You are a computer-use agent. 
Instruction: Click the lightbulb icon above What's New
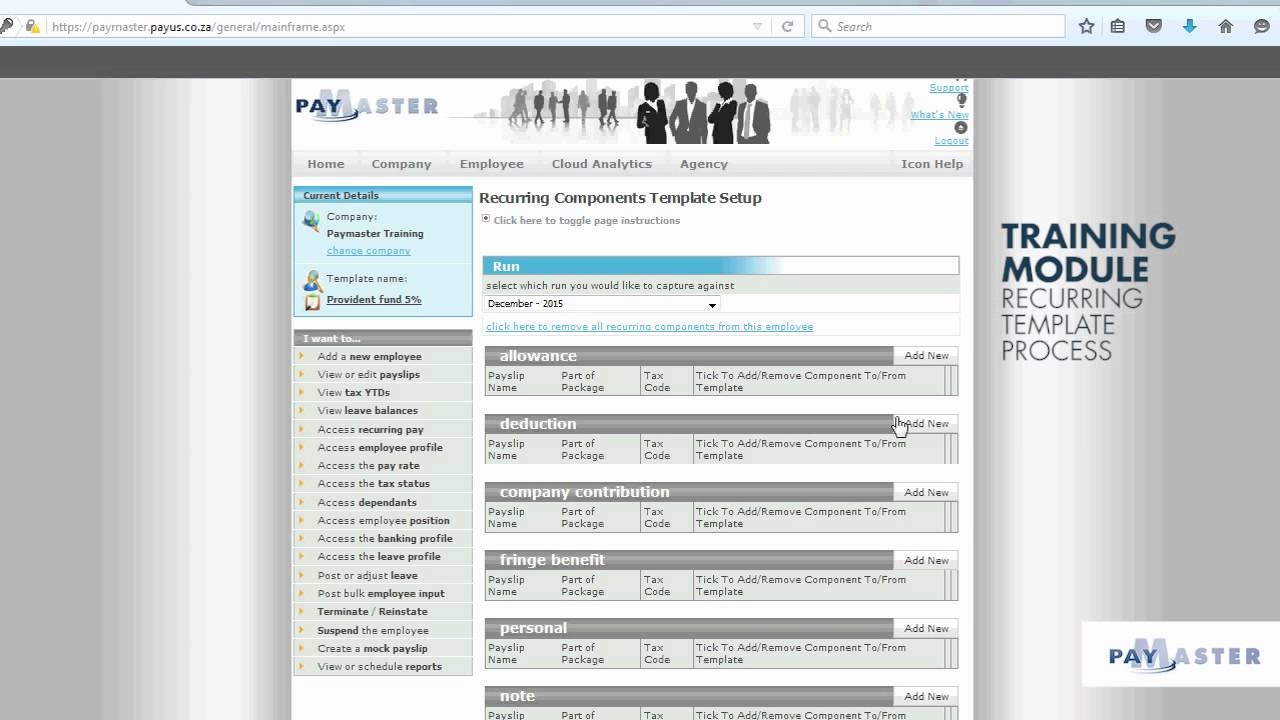tap(961, 100)
